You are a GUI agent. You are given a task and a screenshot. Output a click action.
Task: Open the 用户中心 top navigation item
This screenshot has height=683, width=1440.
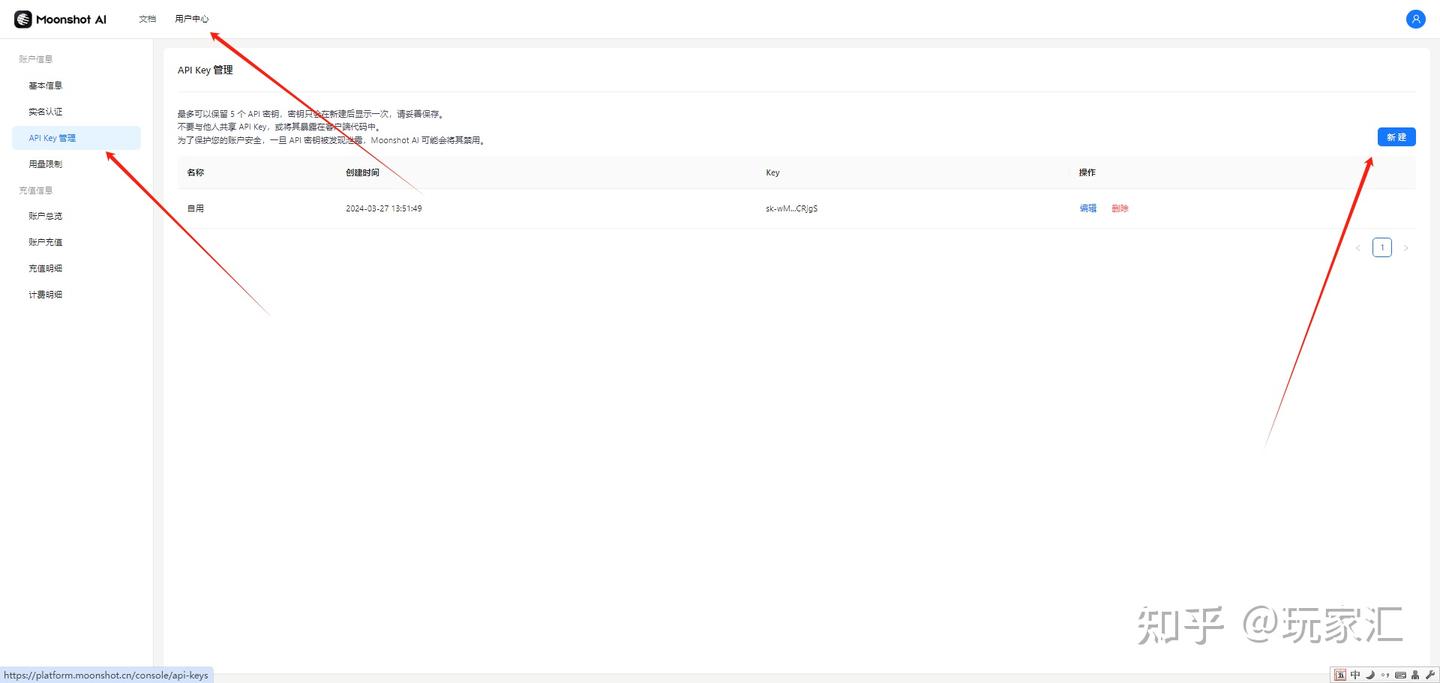pos(192,19)
